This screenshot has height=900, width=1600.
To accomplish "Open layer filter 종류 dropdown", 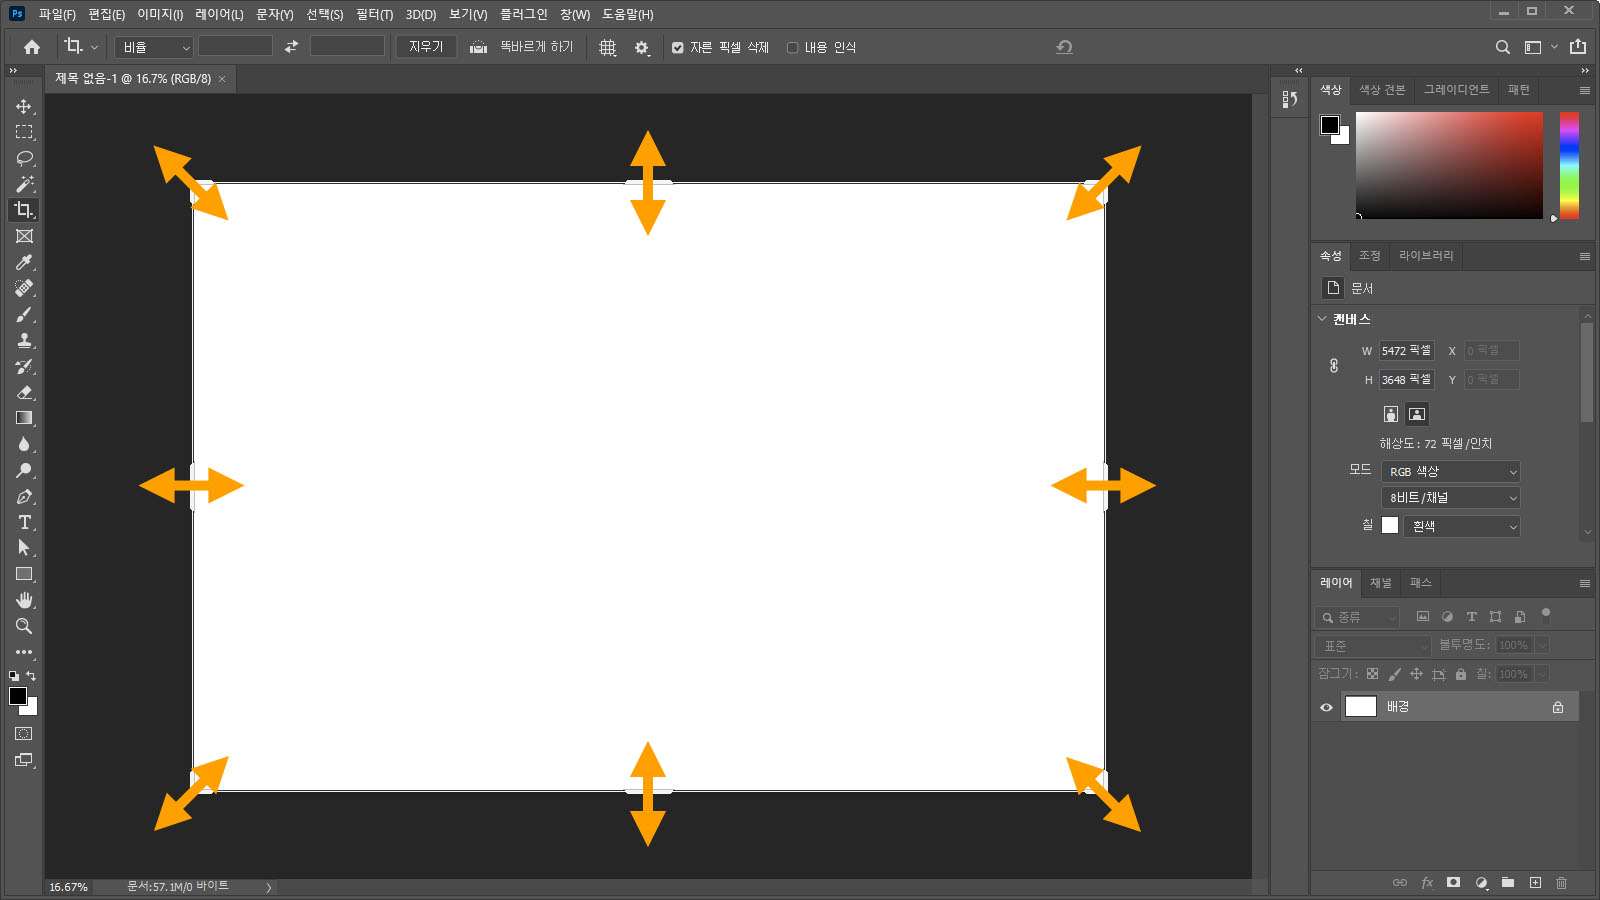I will pos(1357,617).
